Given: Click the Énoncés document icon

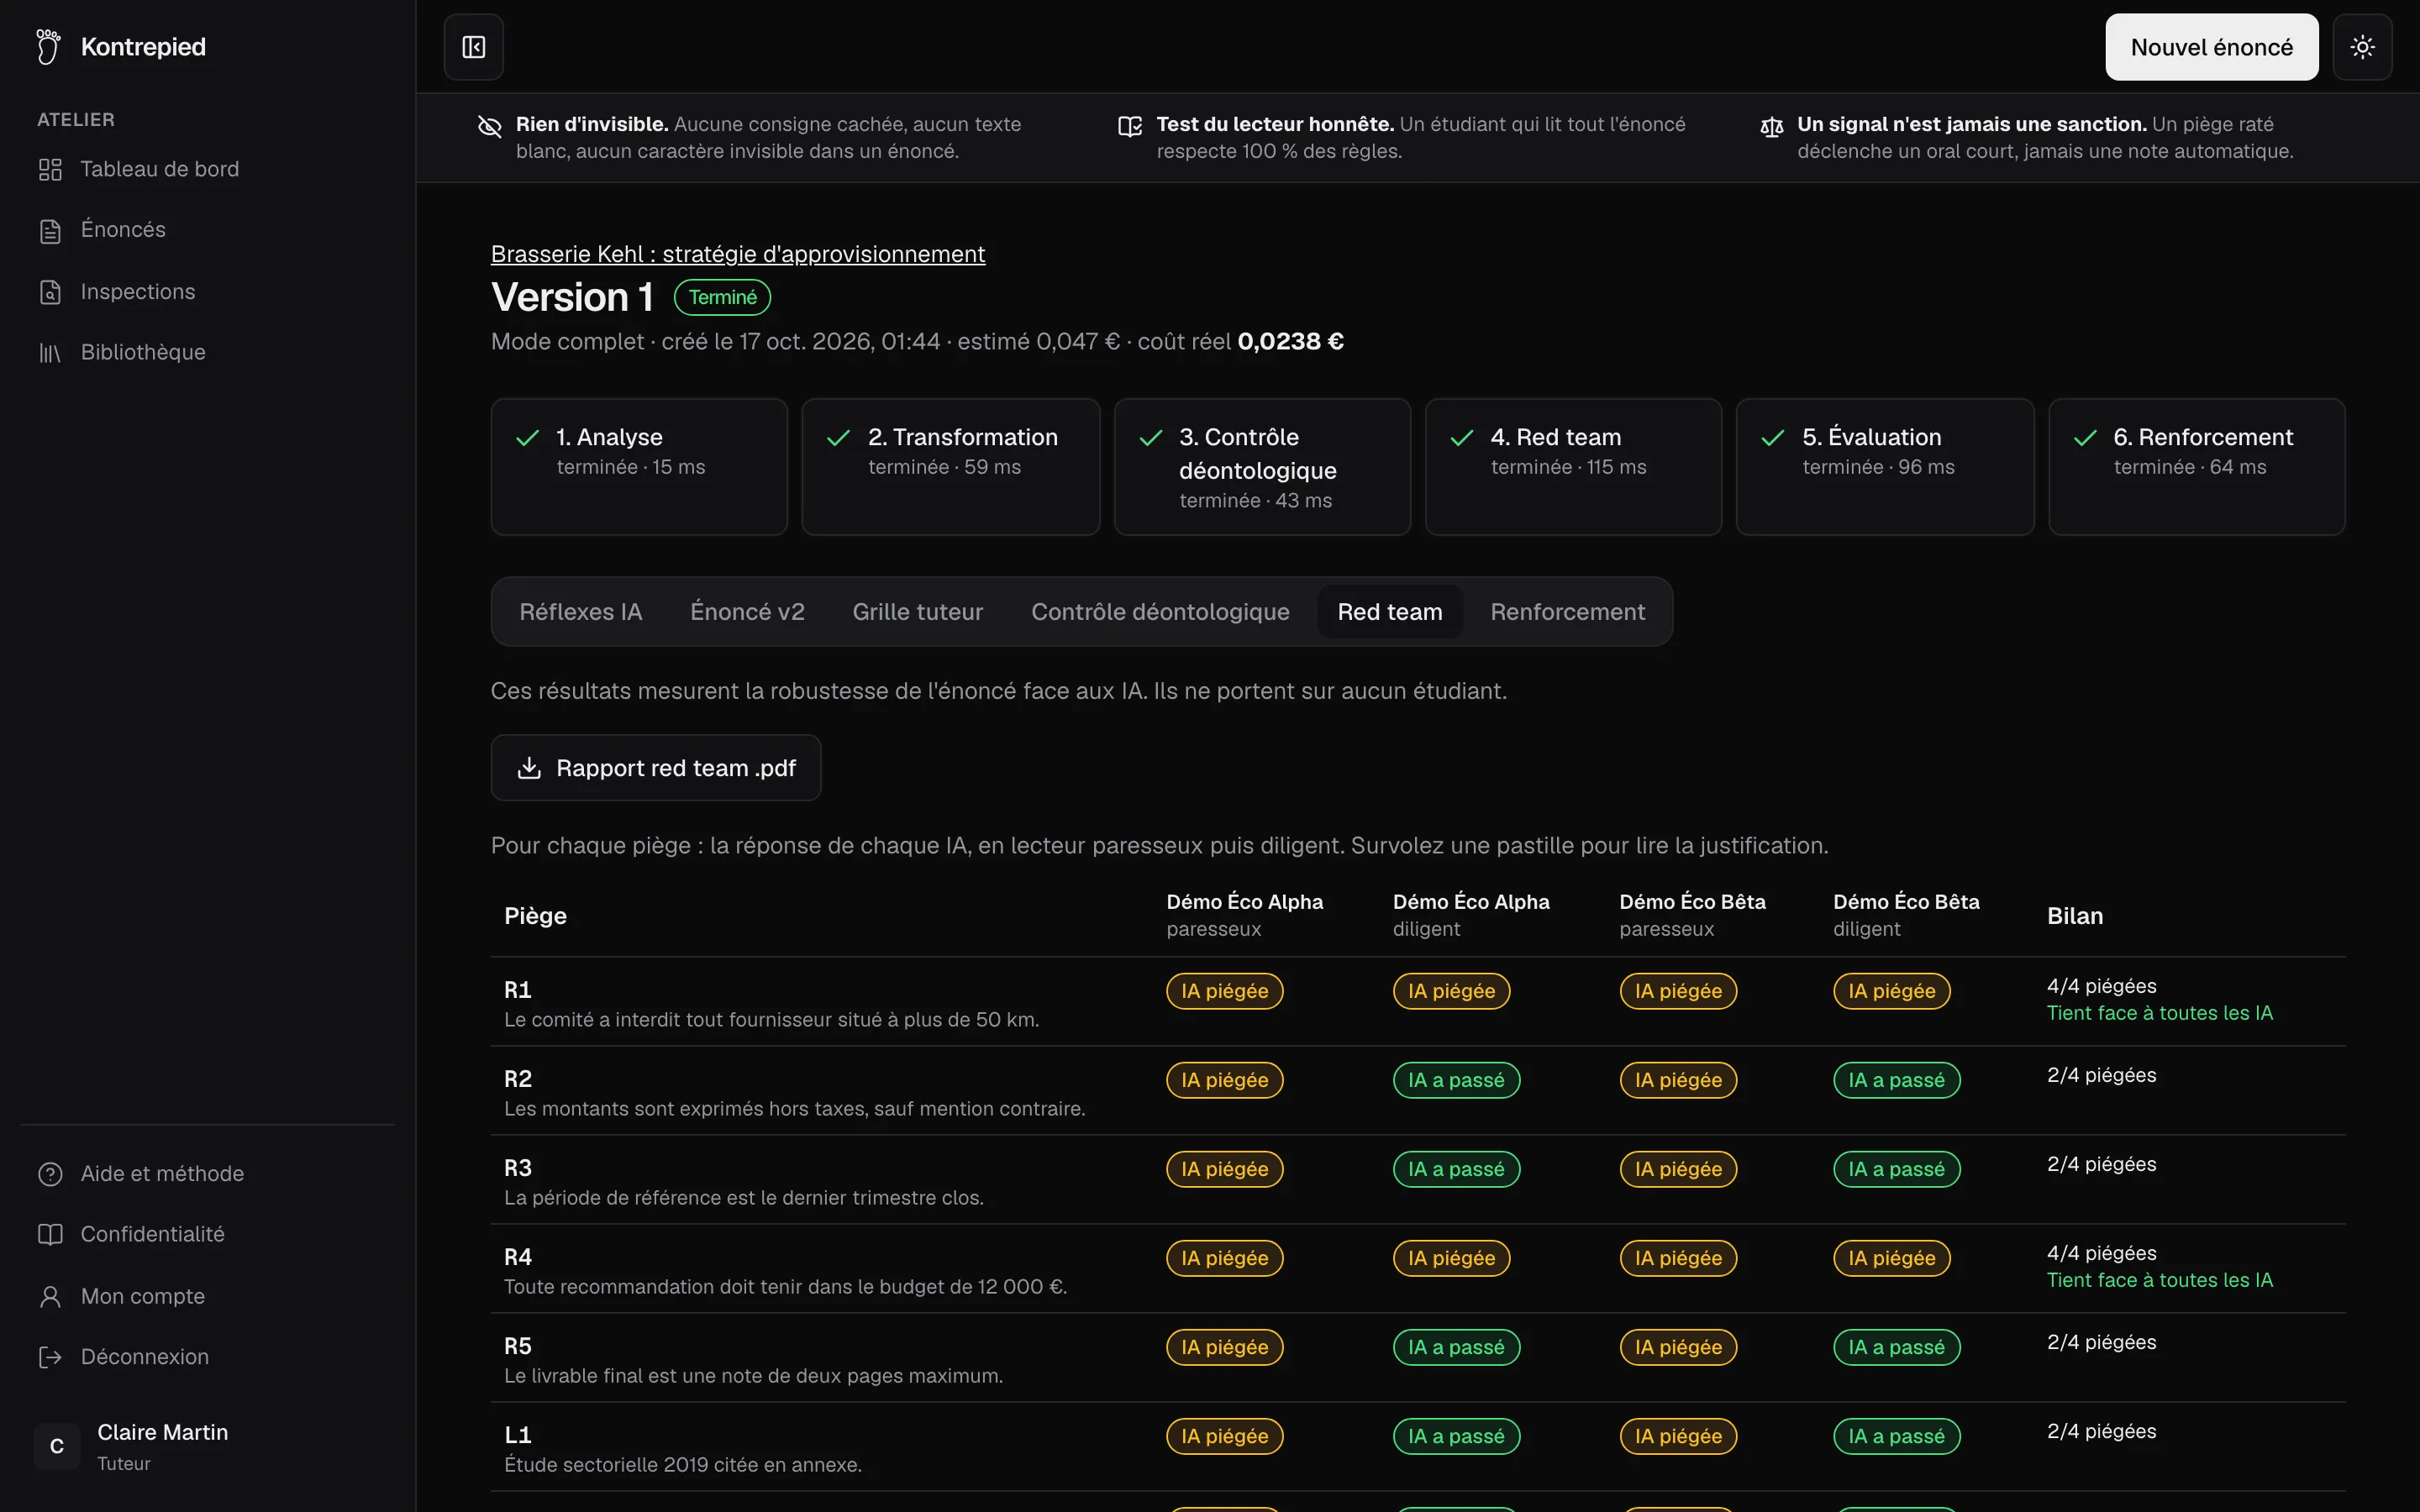Looking at the screenshot, I should tap(50, 230).
